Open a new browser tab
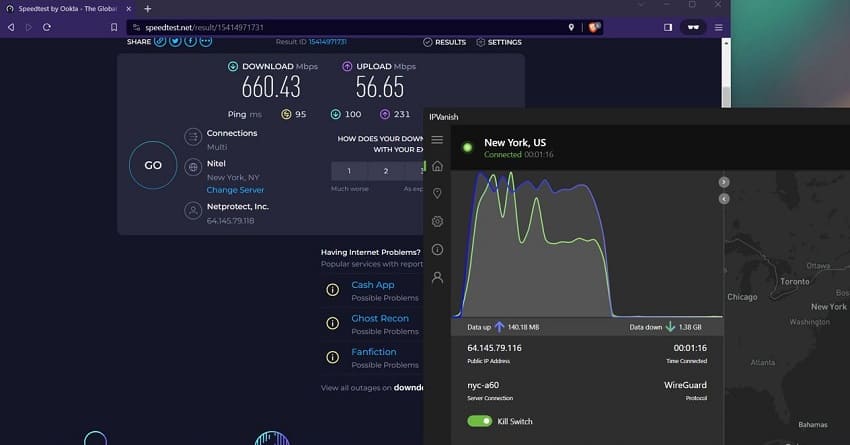850x445 pixels. [x=147, y=9]
